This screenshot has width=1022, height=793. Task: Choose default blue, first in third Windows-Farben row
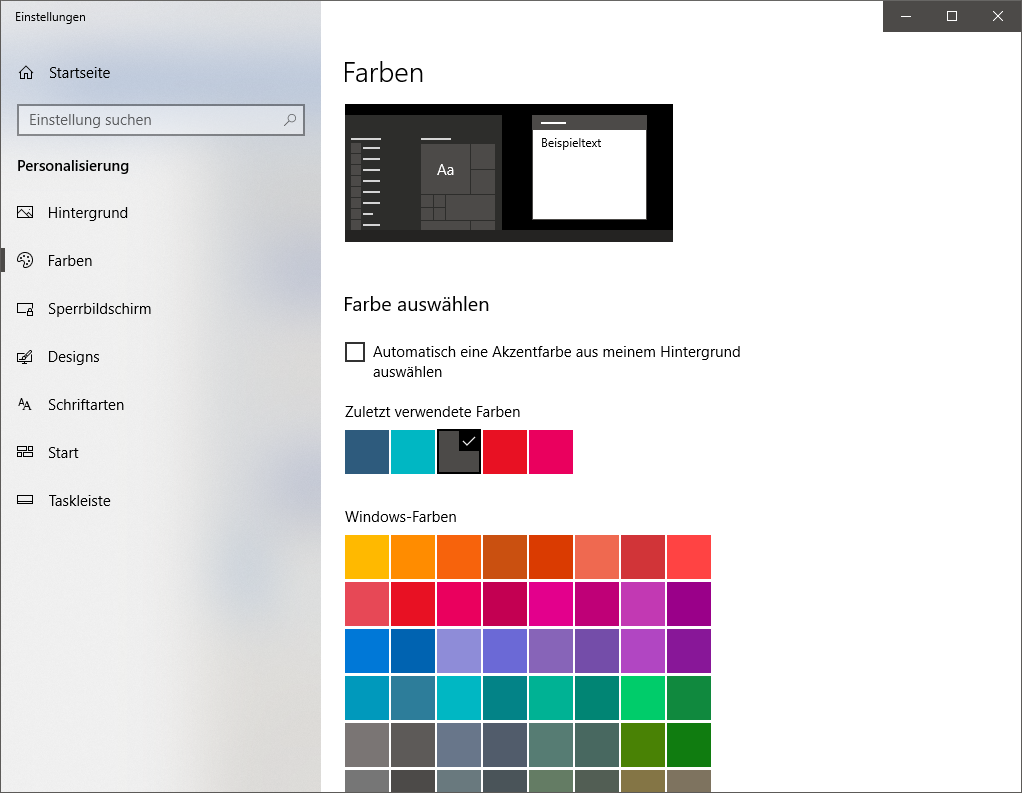click(x=367, y=651)
